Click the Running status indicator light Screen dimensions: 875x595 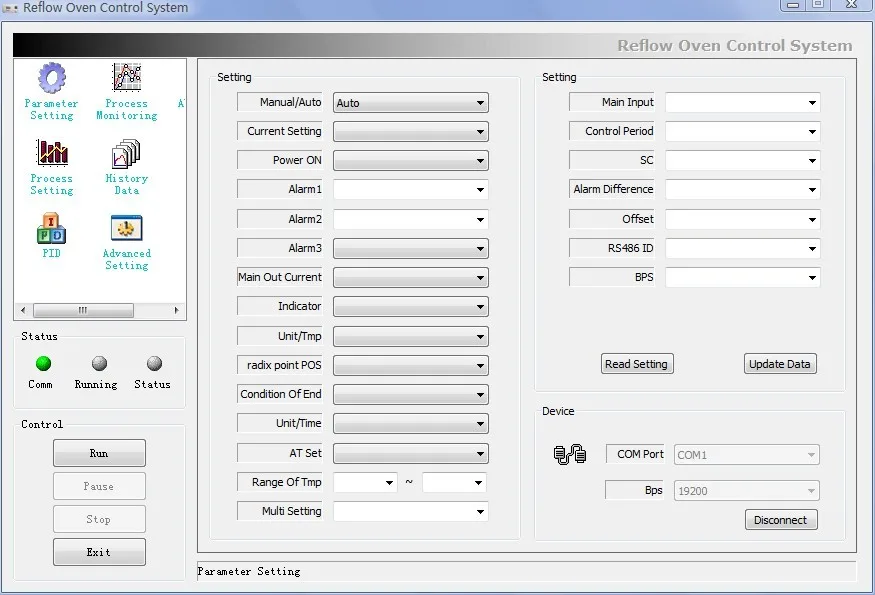click(x=98, y=364)
